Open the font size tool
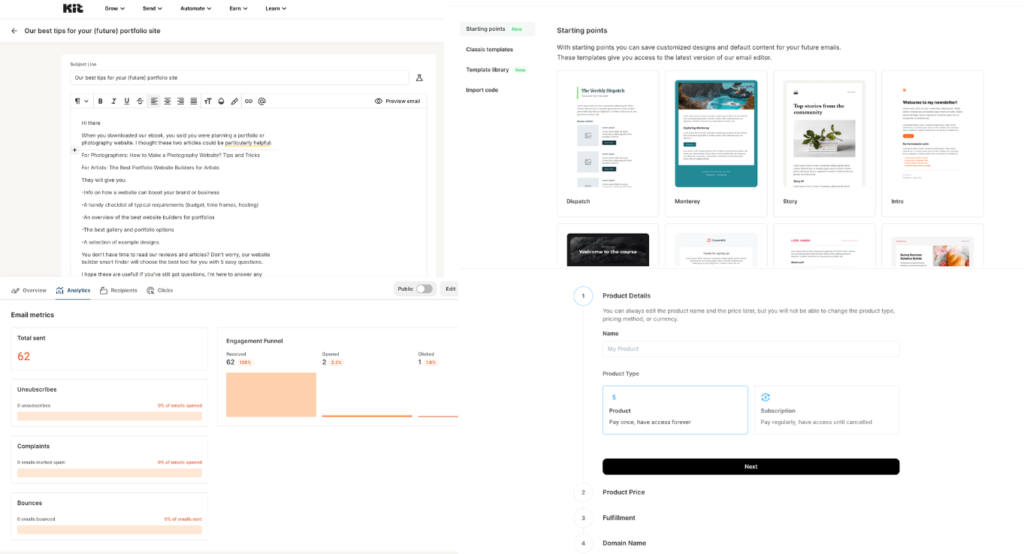 point(208,101)
